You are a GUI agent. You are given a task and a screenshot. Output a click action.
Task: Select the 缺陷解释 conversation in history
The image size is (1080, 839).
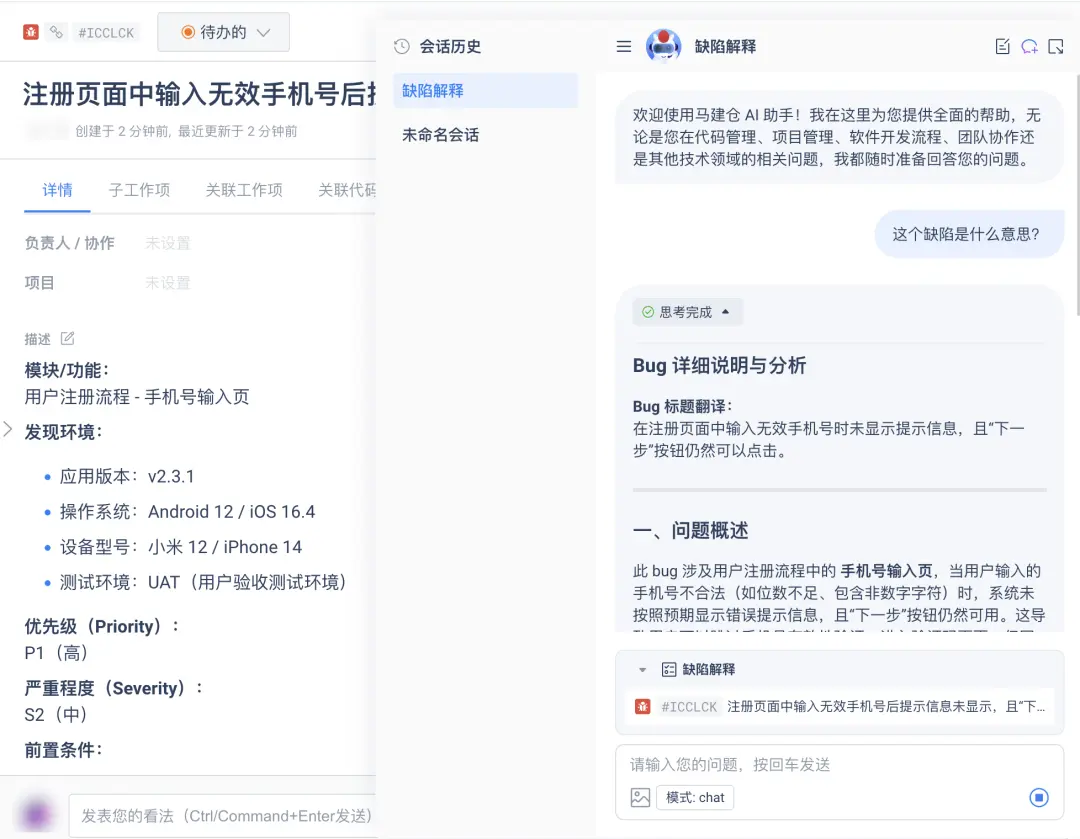click(486, 90)
